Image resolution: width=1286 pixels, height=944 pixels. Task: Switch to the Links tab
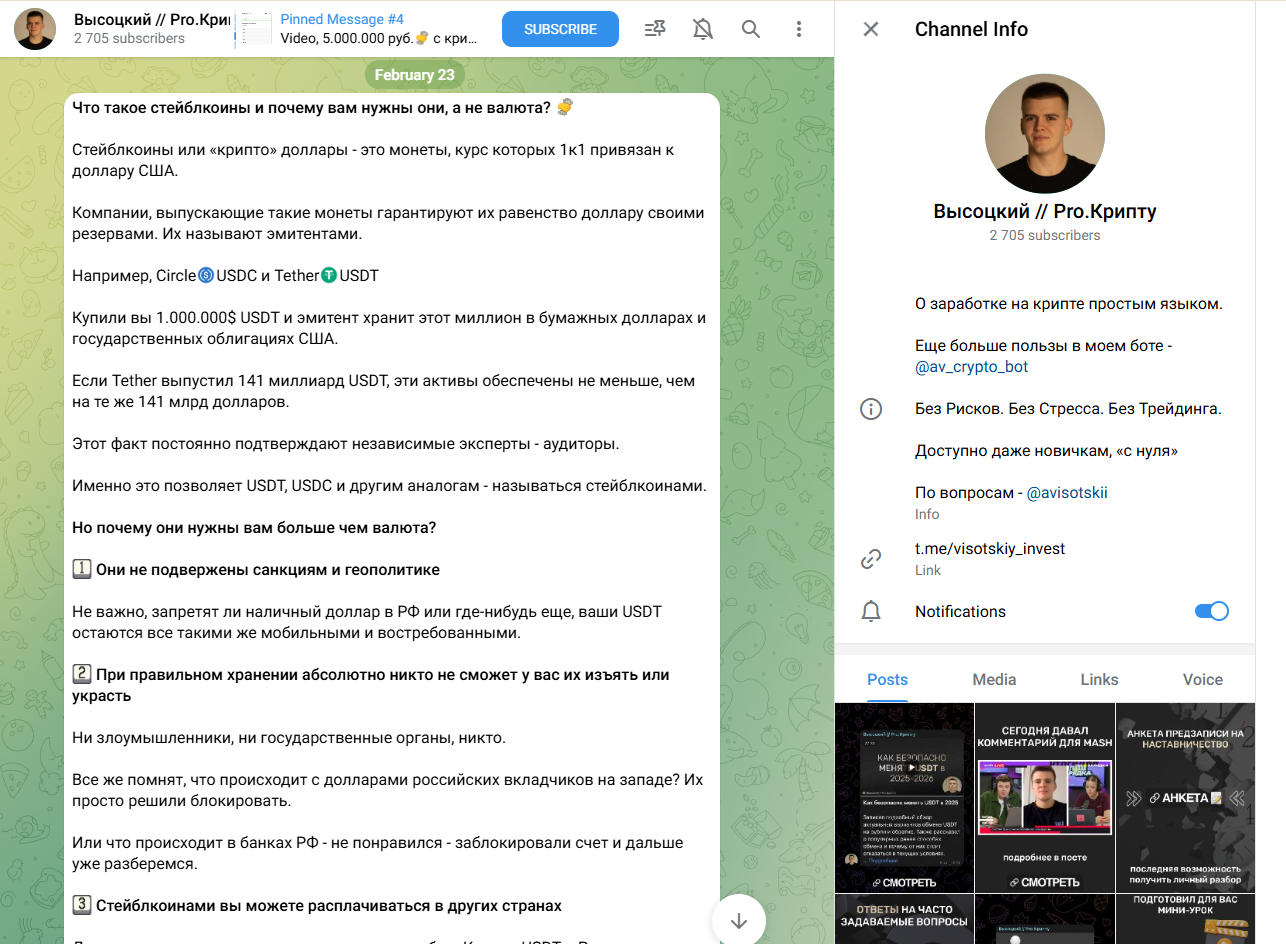pos(1099,679)
